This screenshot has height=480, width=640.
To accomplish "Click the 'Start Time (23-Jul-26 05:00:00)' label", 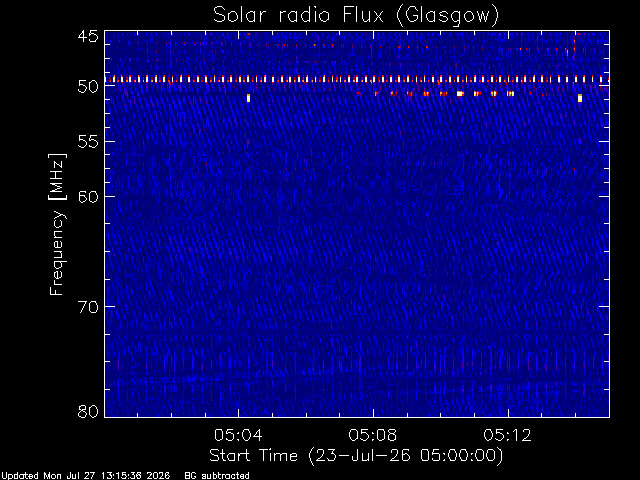I will [356, 456].
